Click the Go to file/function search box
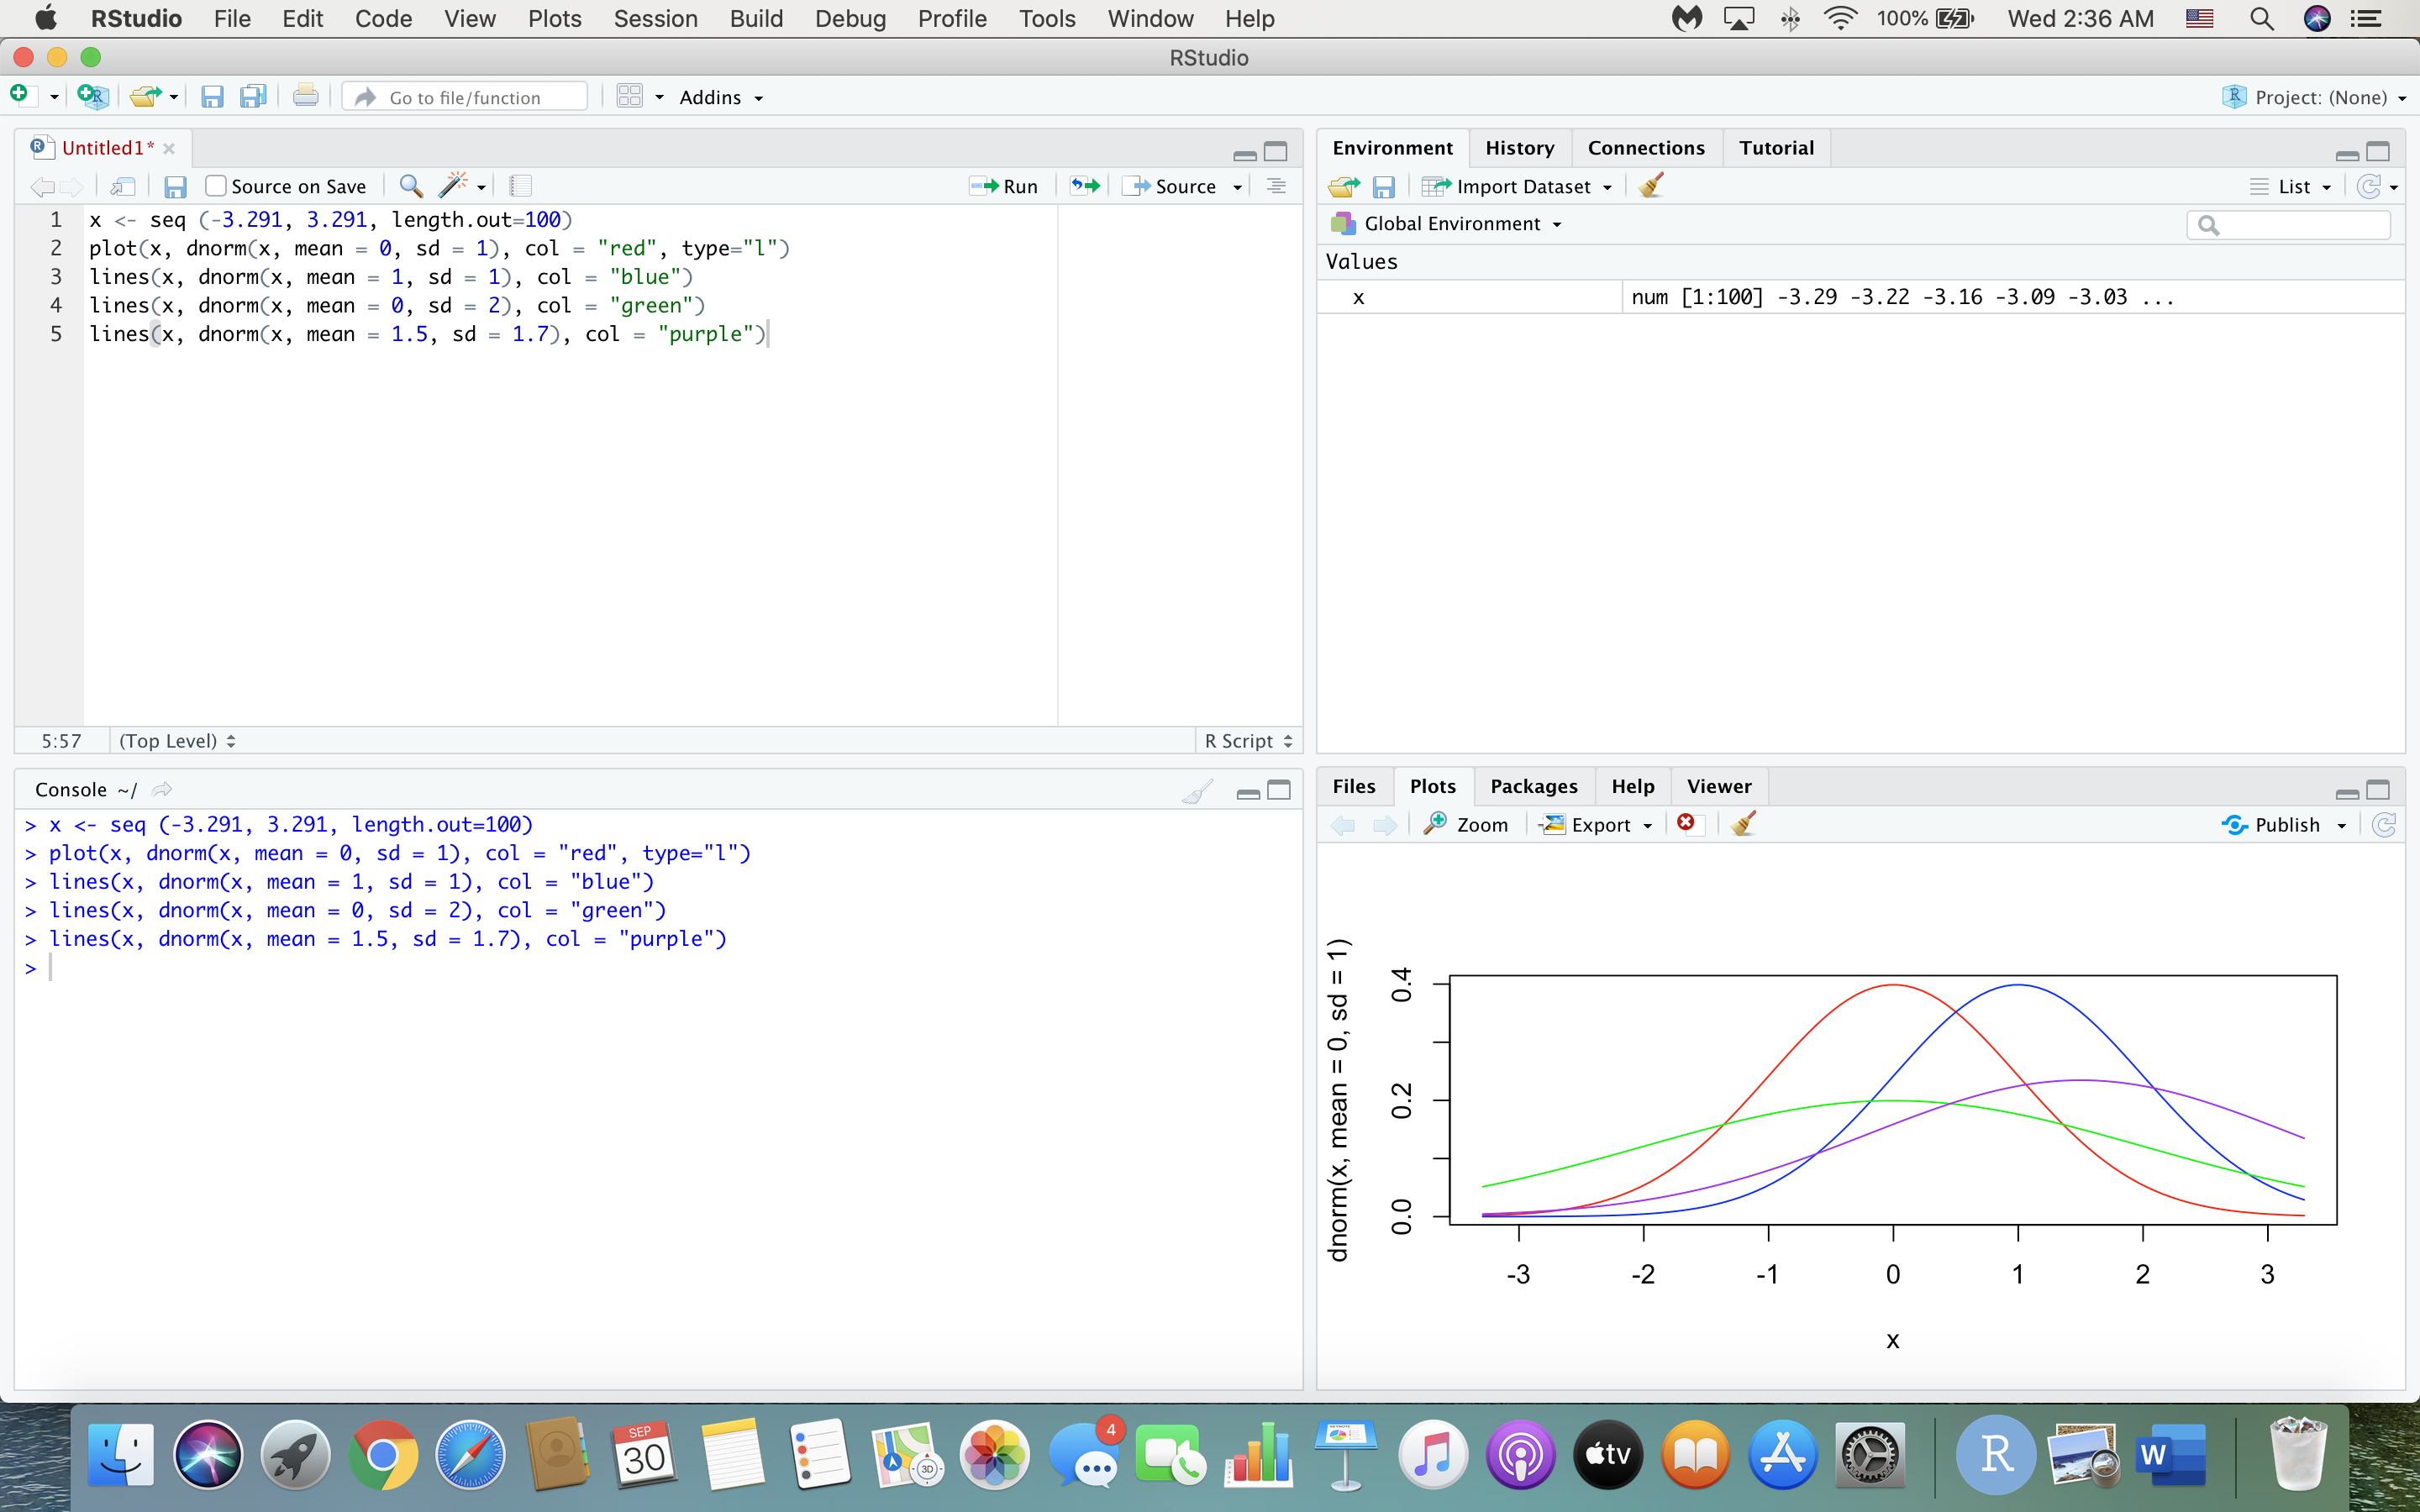2420x1512 pixels. 464,96
